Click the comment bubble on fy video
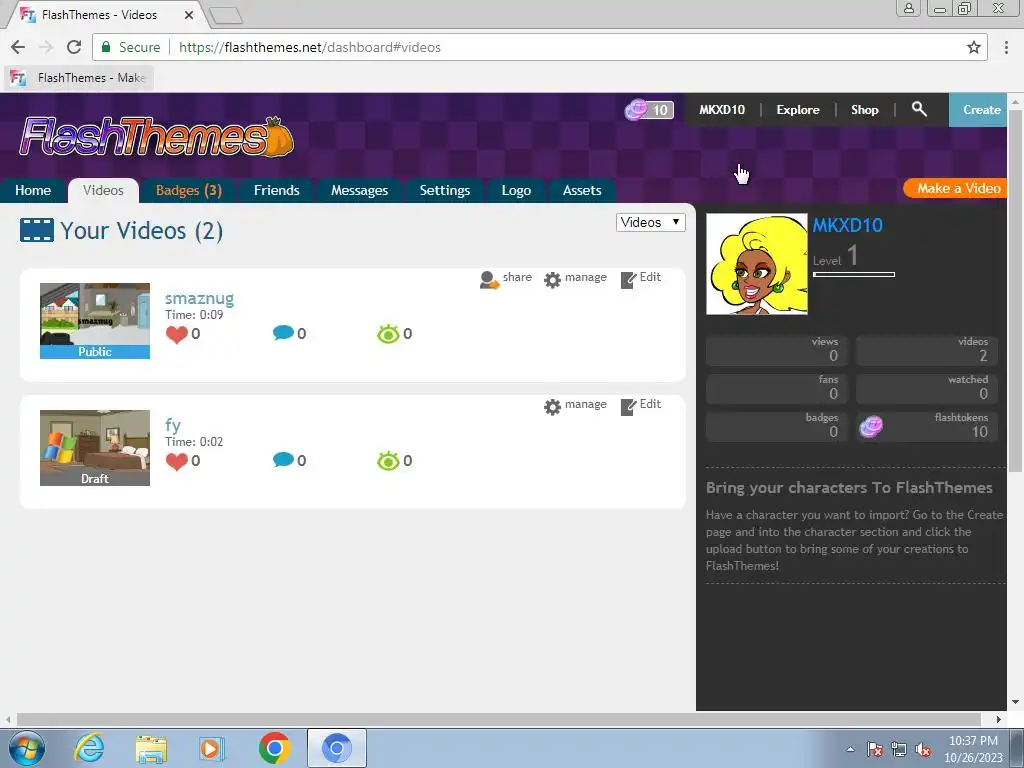Viewport: 1024px width, 768px height. (283, 460)
